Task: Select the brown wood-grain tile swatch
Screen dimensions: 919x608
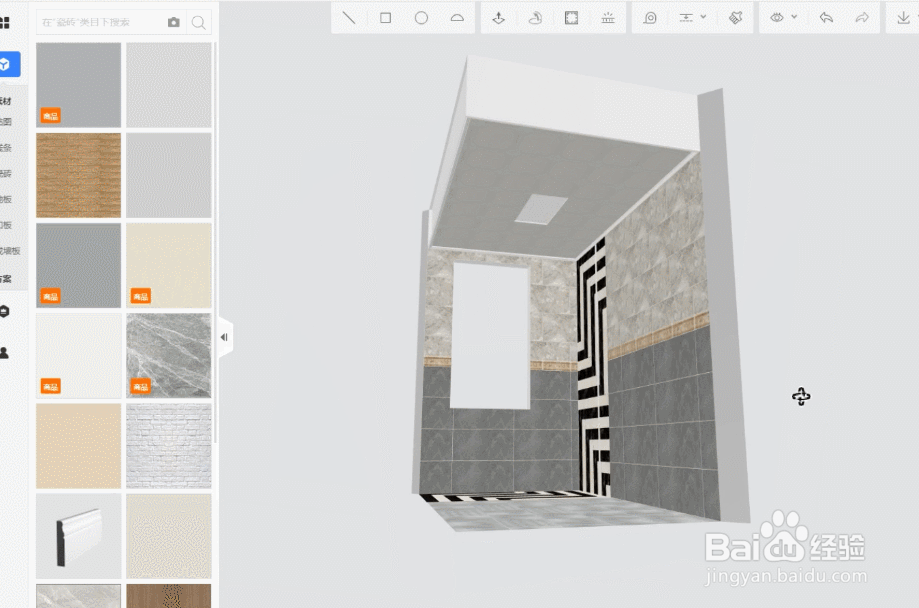Action: click(x=79, y=175)
